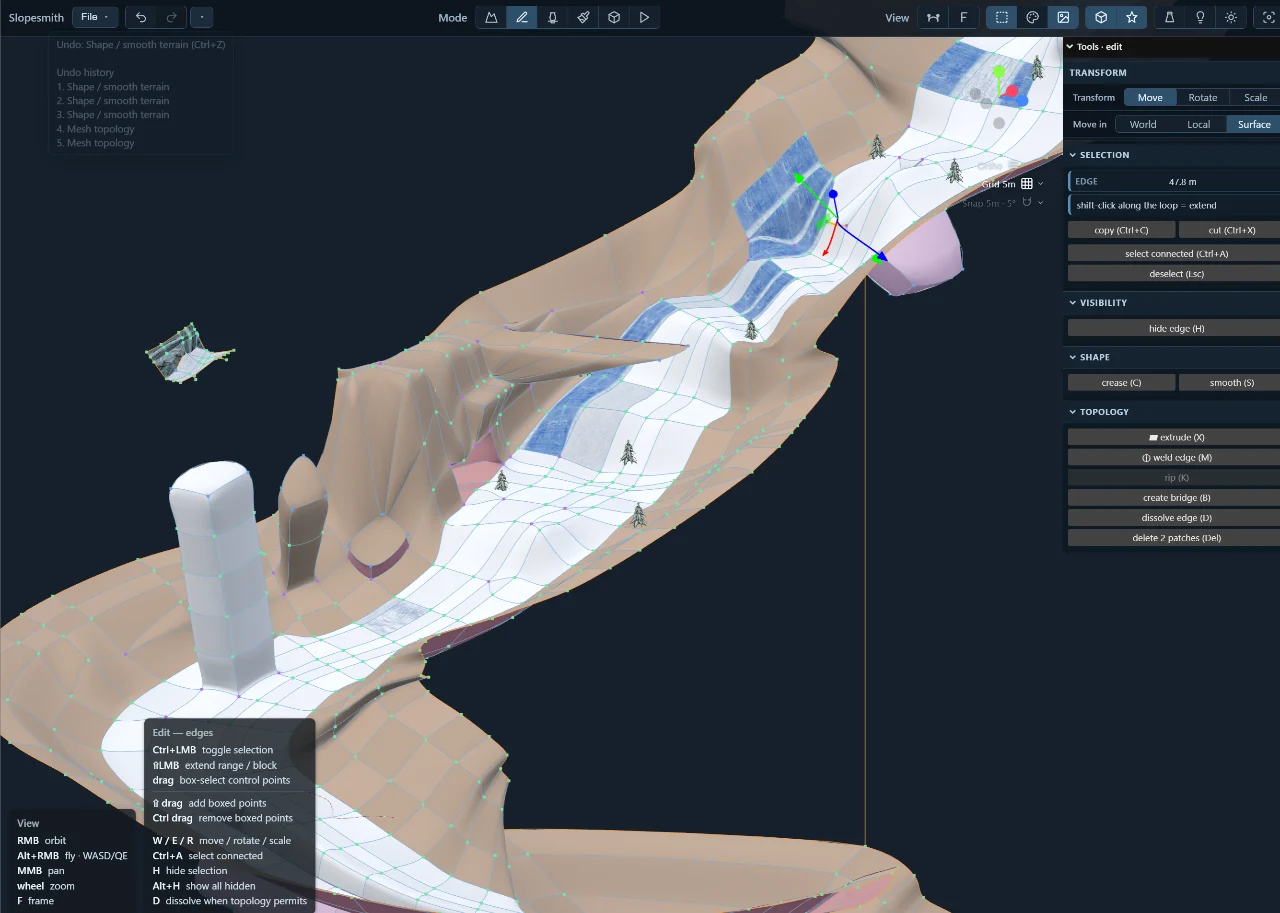Set Move in to World

(x=1143, y=124)
